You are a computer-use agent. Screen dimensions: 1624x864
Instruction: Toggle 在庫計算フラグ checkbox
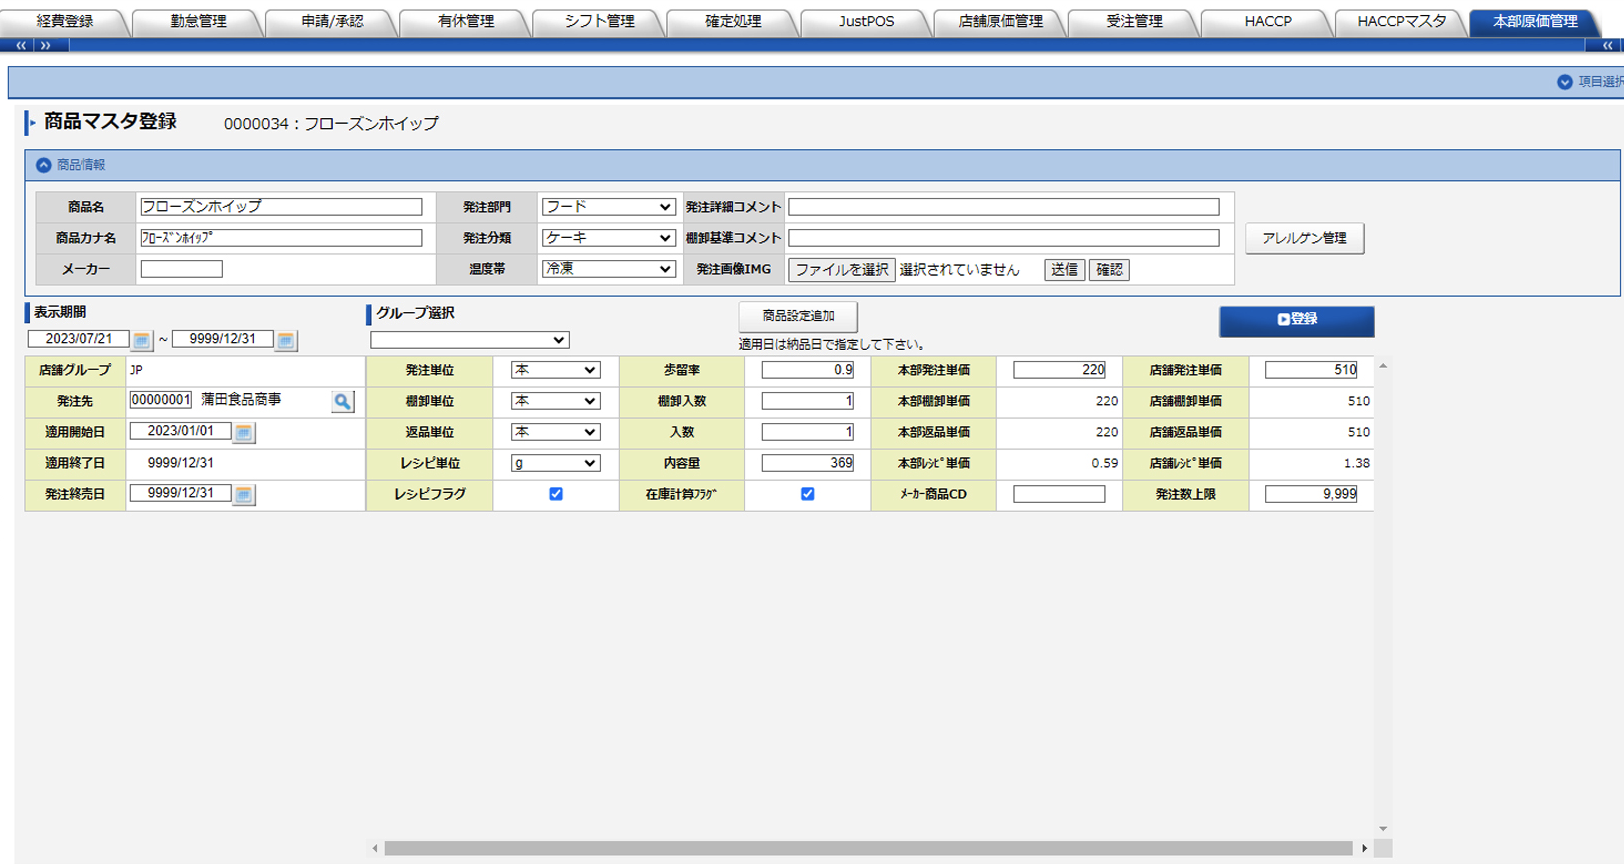pos(808,494)
